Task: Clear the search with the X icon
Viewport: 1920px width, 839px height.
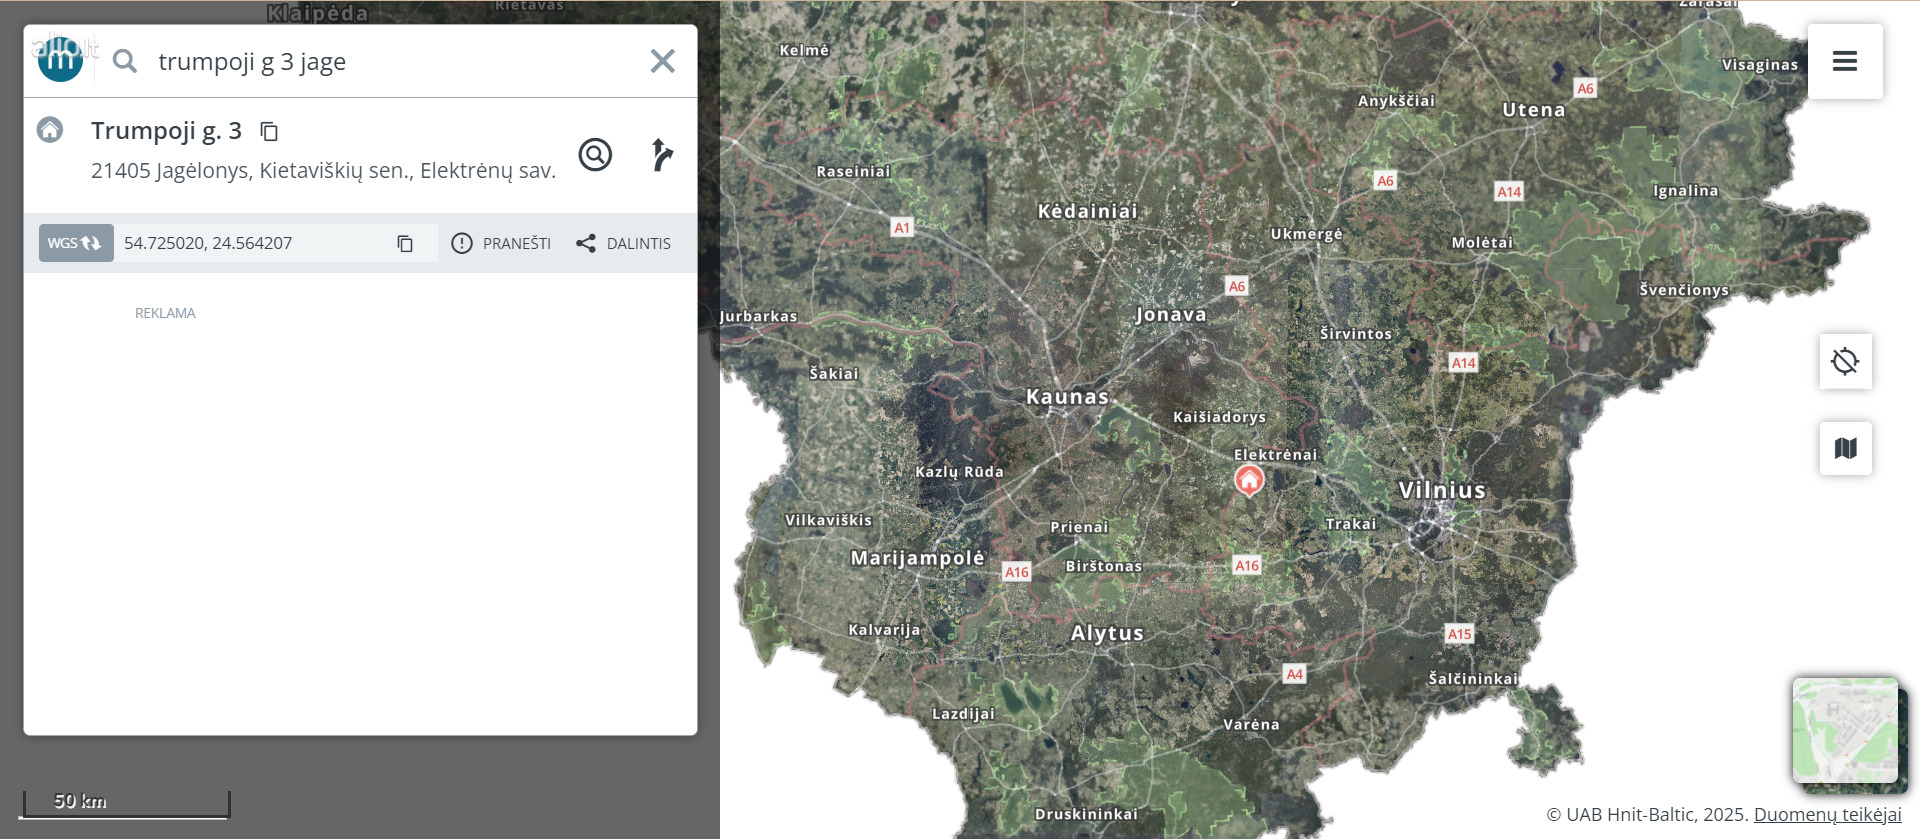Action: [662, 62]
